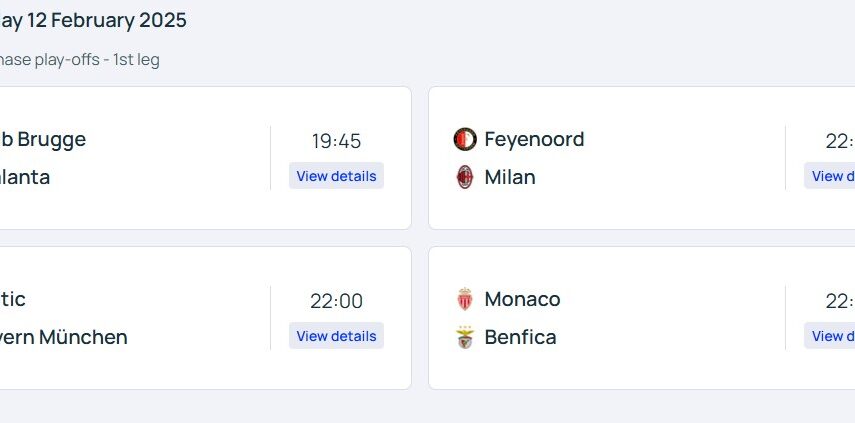
Task: Click the Milan club crest
Action: 465,177
